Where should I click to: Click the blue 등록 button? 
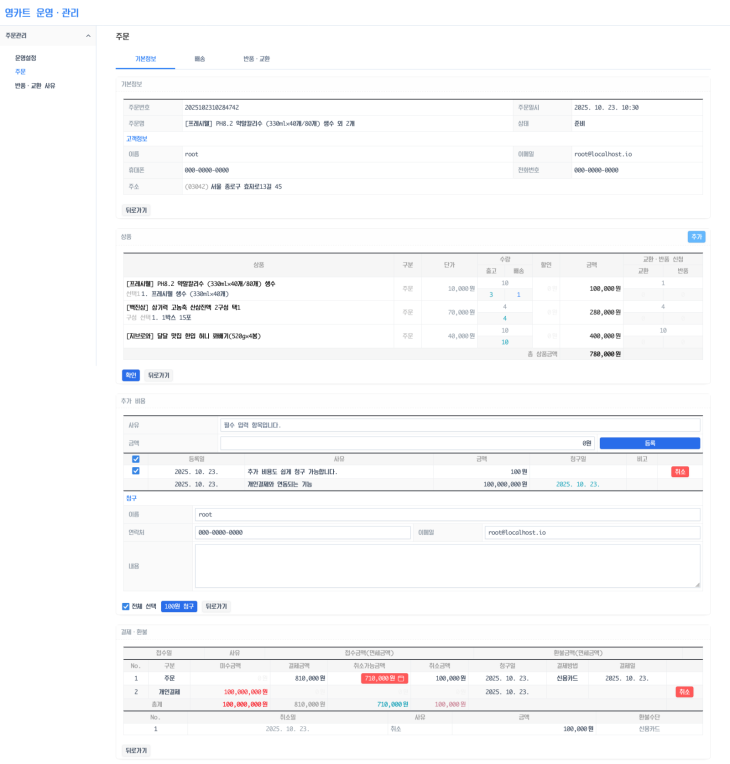(649, 443)
